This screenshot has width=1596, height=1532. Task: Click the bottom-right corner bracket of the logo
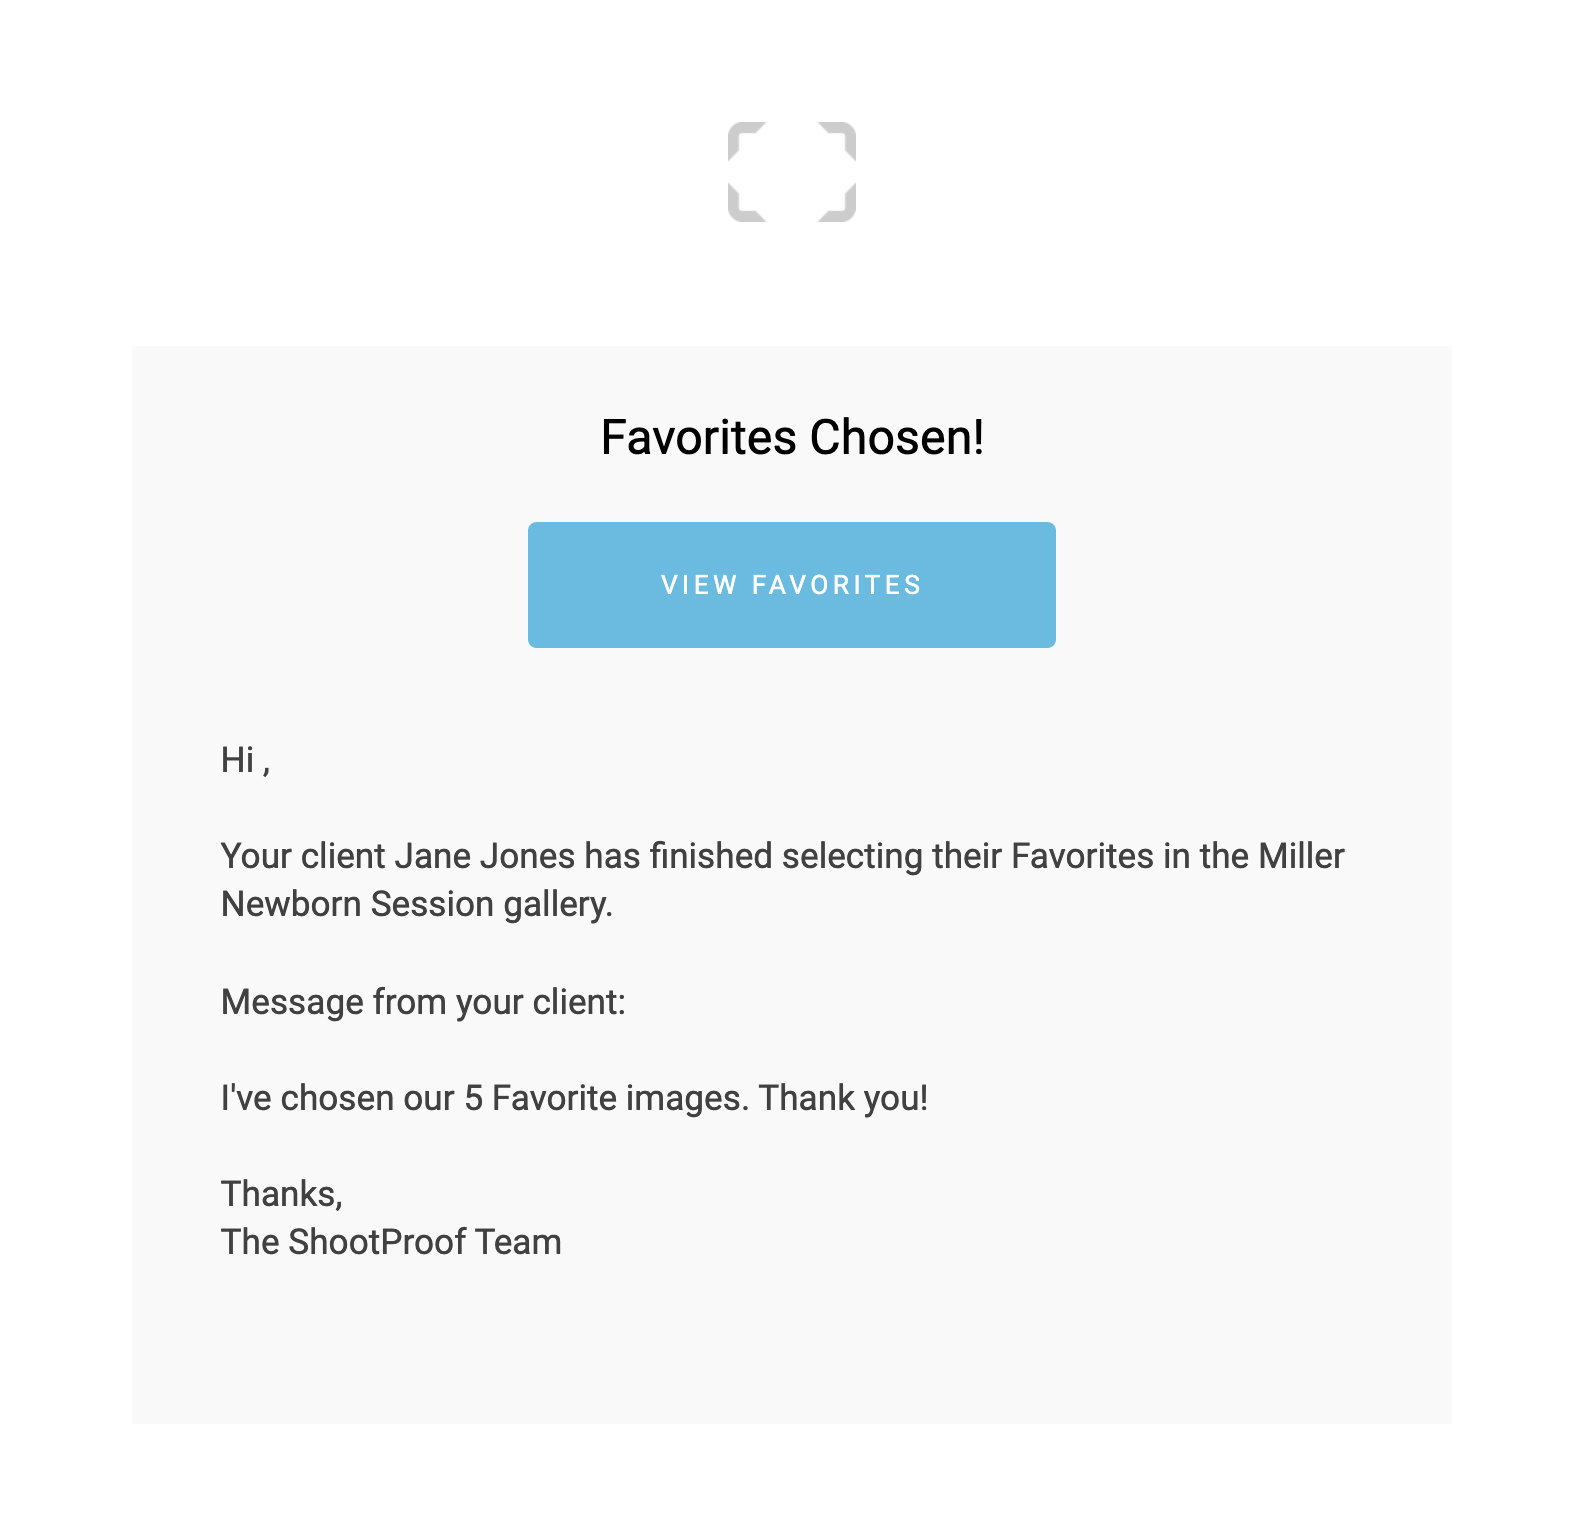[838, 204]
